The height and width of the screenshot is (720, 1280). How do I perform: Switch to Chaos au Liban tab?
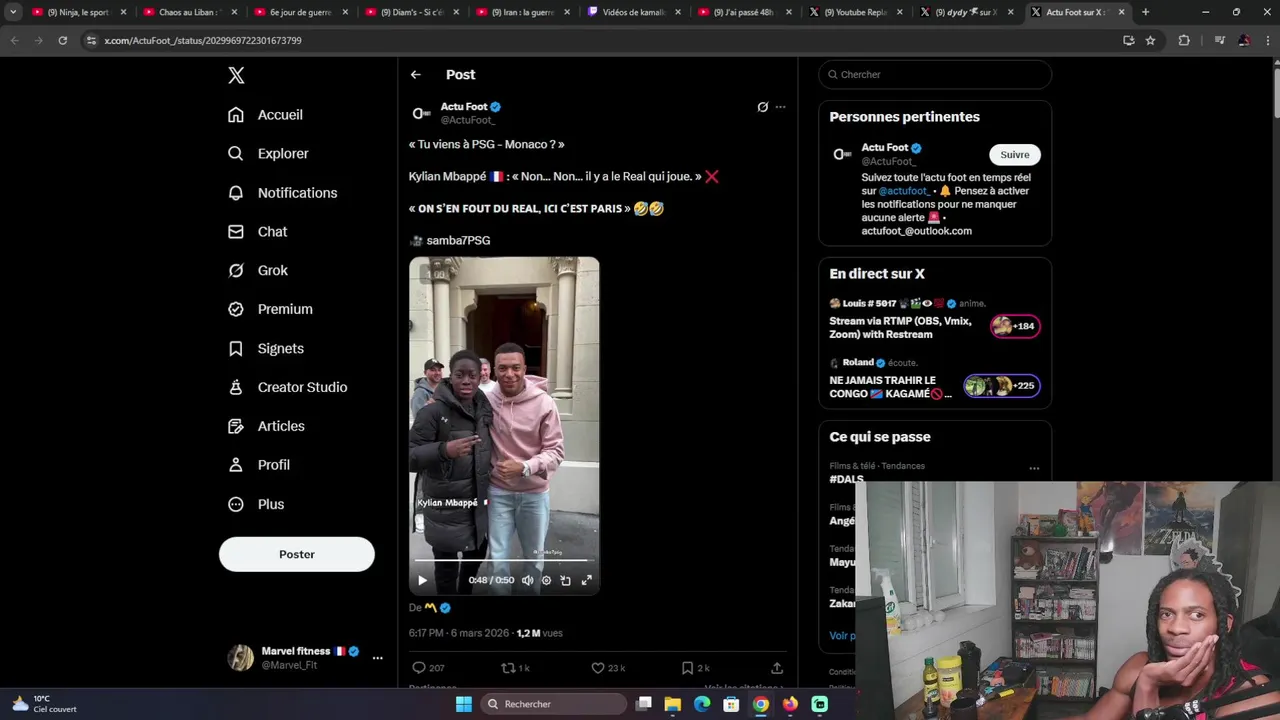[x=190, y=12]
